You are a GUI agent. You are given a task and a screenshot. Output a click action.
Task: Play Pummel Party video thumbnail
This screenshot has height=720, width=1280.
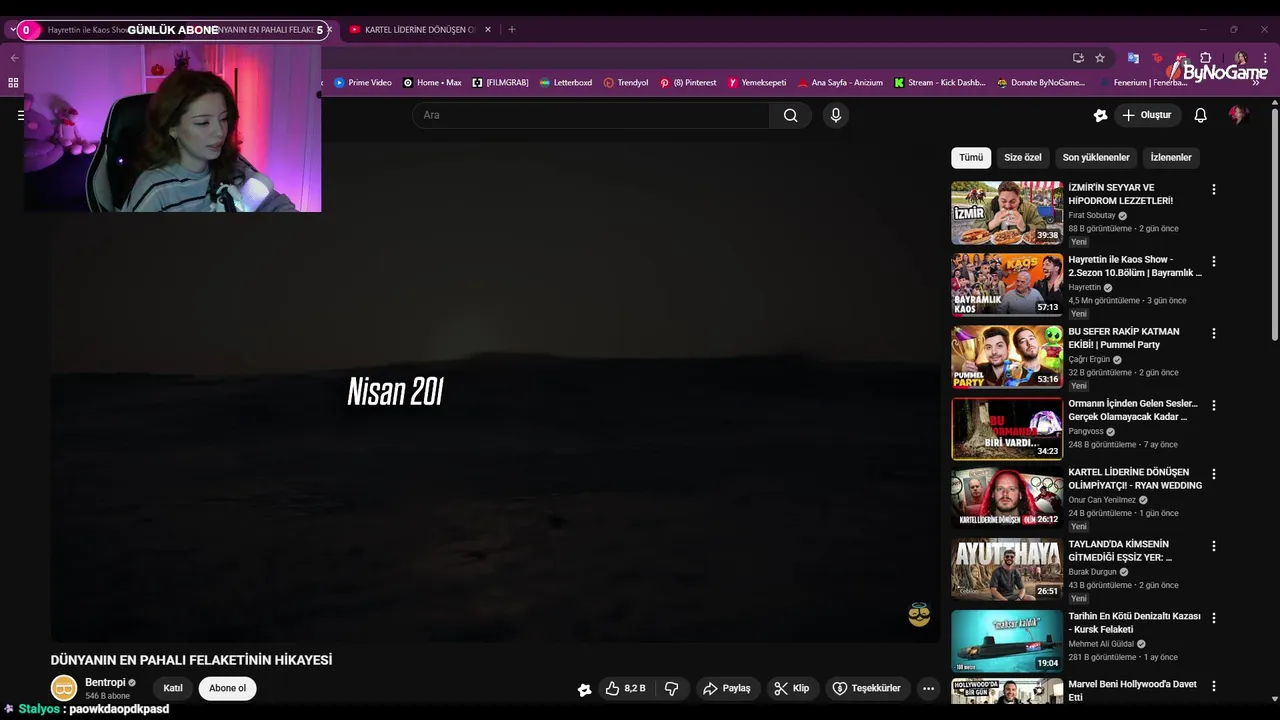coord(1006,357)
